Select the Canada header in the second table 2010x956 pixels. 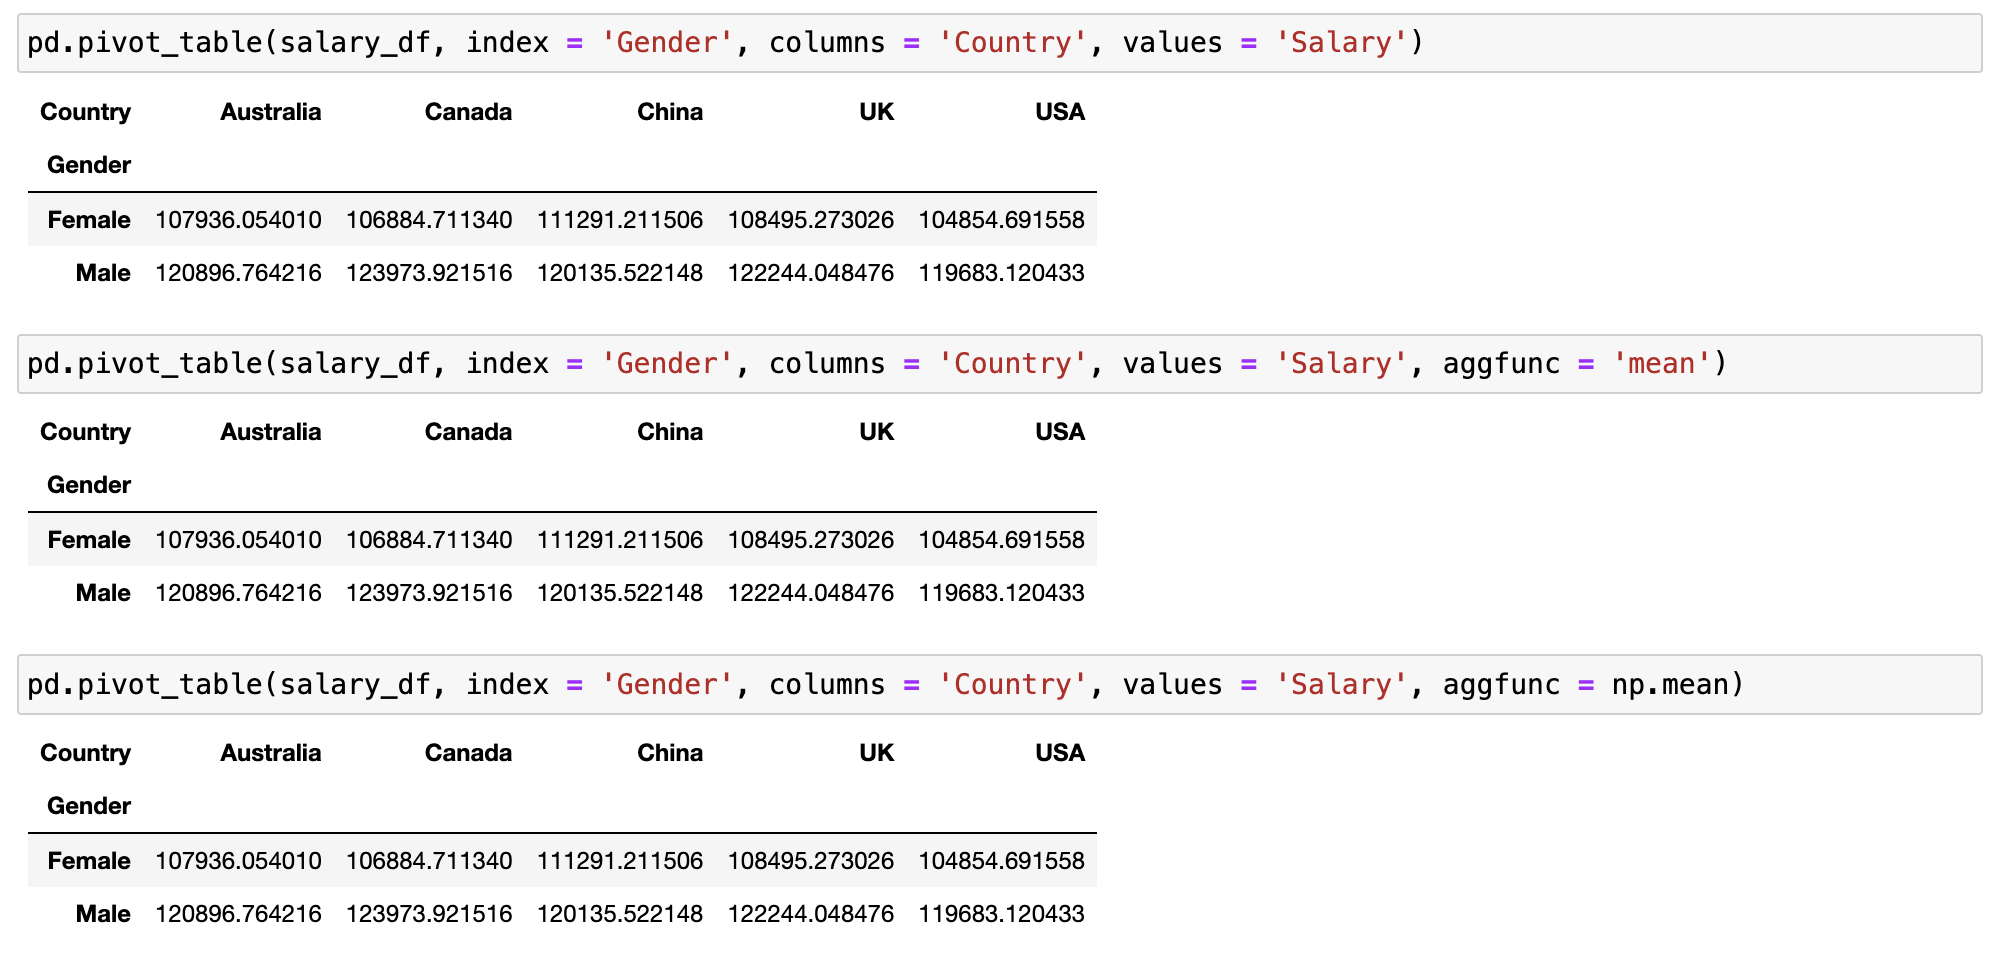468,432
